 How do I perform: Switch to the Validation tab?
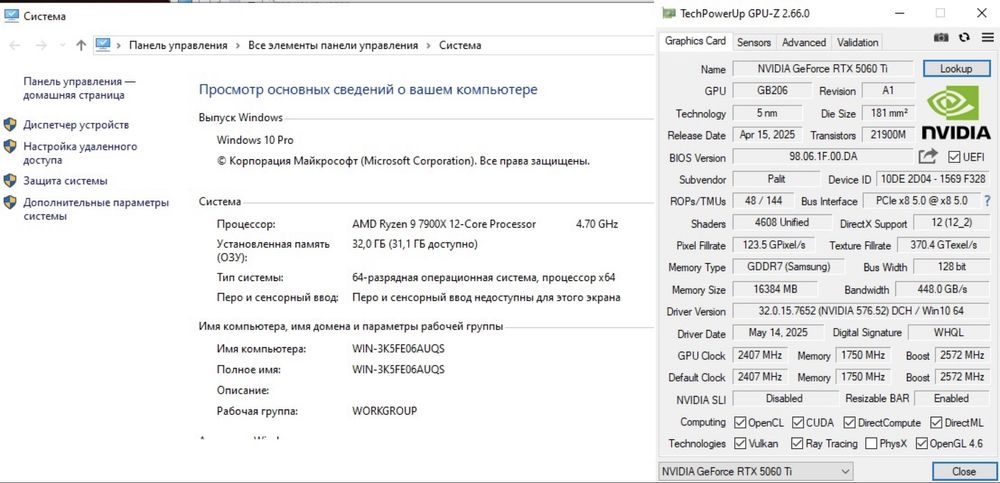858,42
